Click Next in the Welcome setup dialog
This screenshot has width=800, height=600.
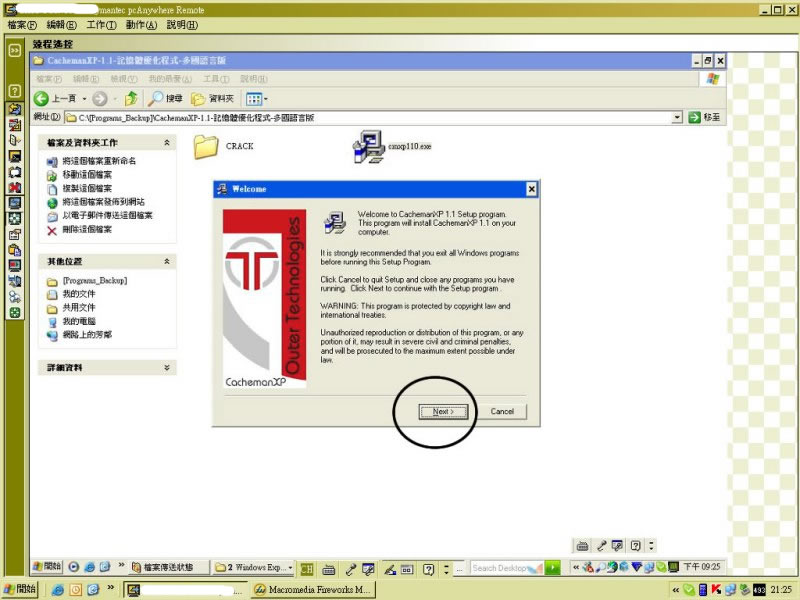[x=443, y=411]
